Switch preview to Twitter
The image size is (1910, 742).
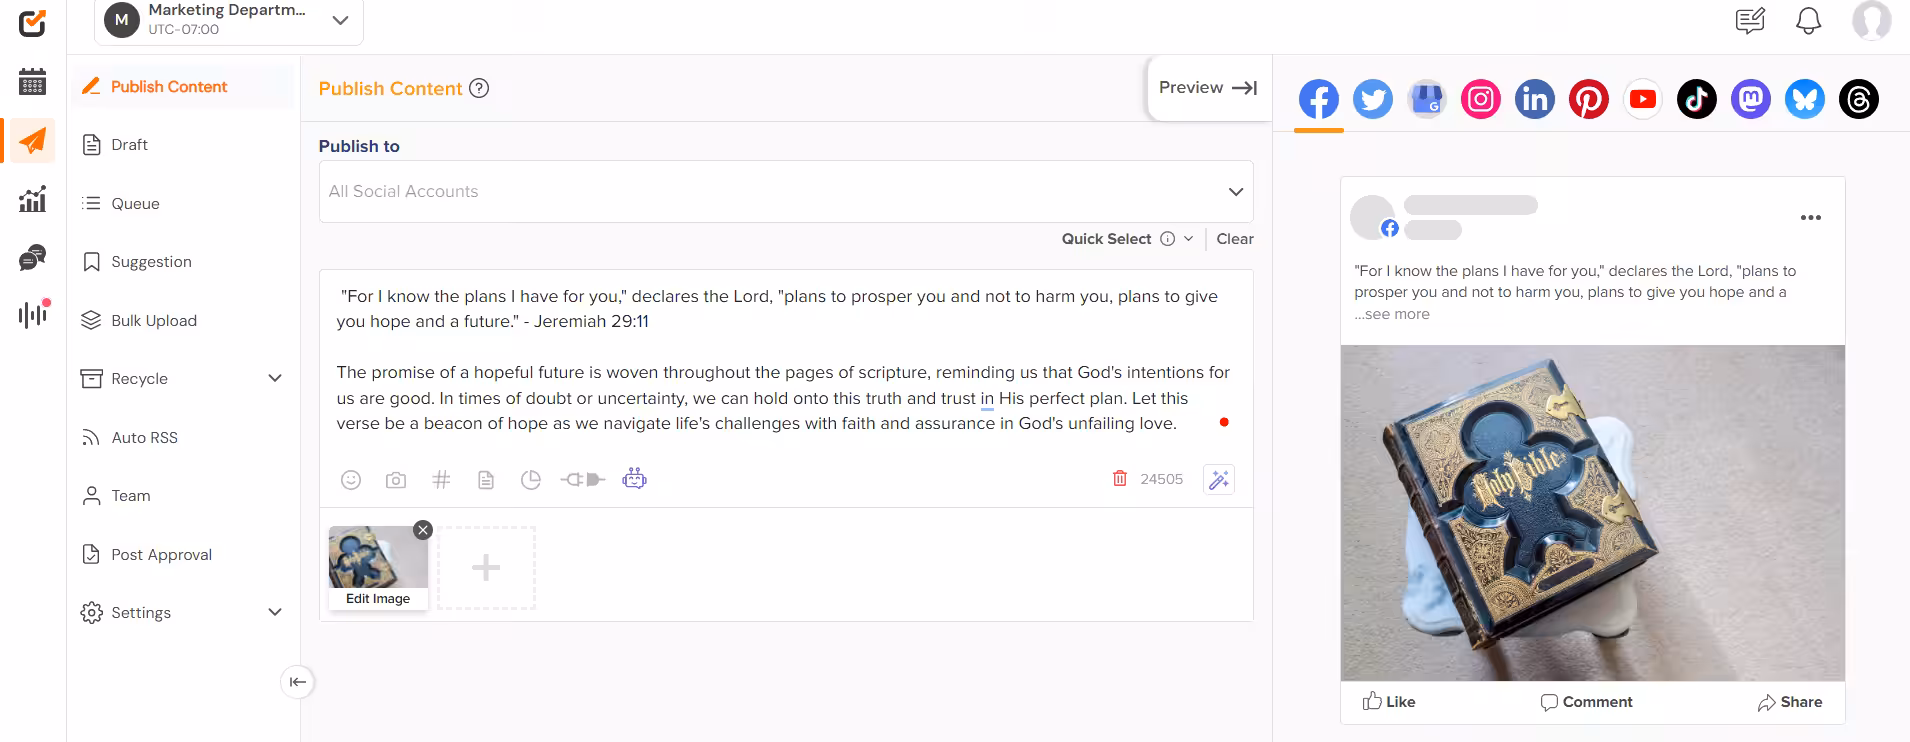1373,99
